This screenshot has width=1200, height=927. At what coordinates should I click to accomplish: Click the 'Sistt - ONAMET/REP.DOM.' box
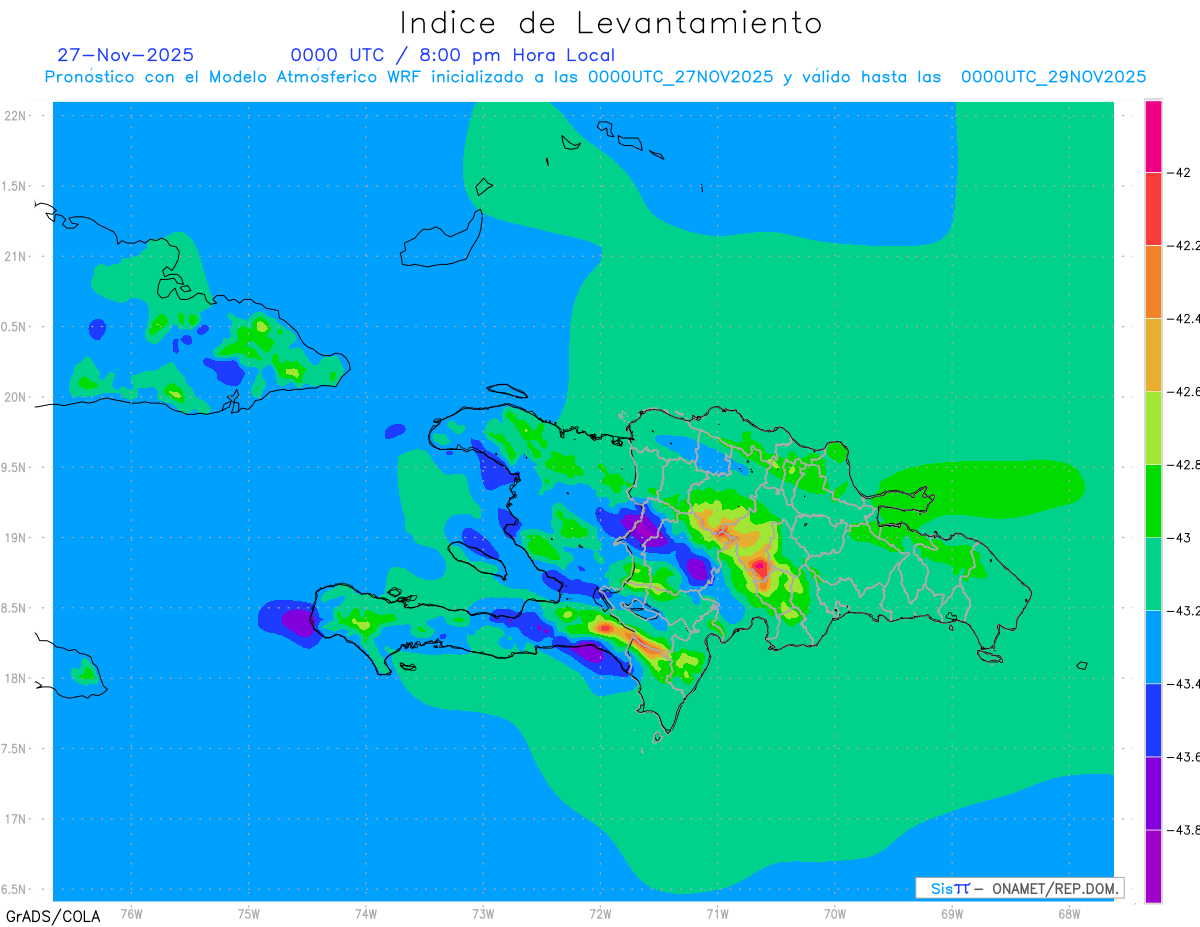coord(1020,888)
